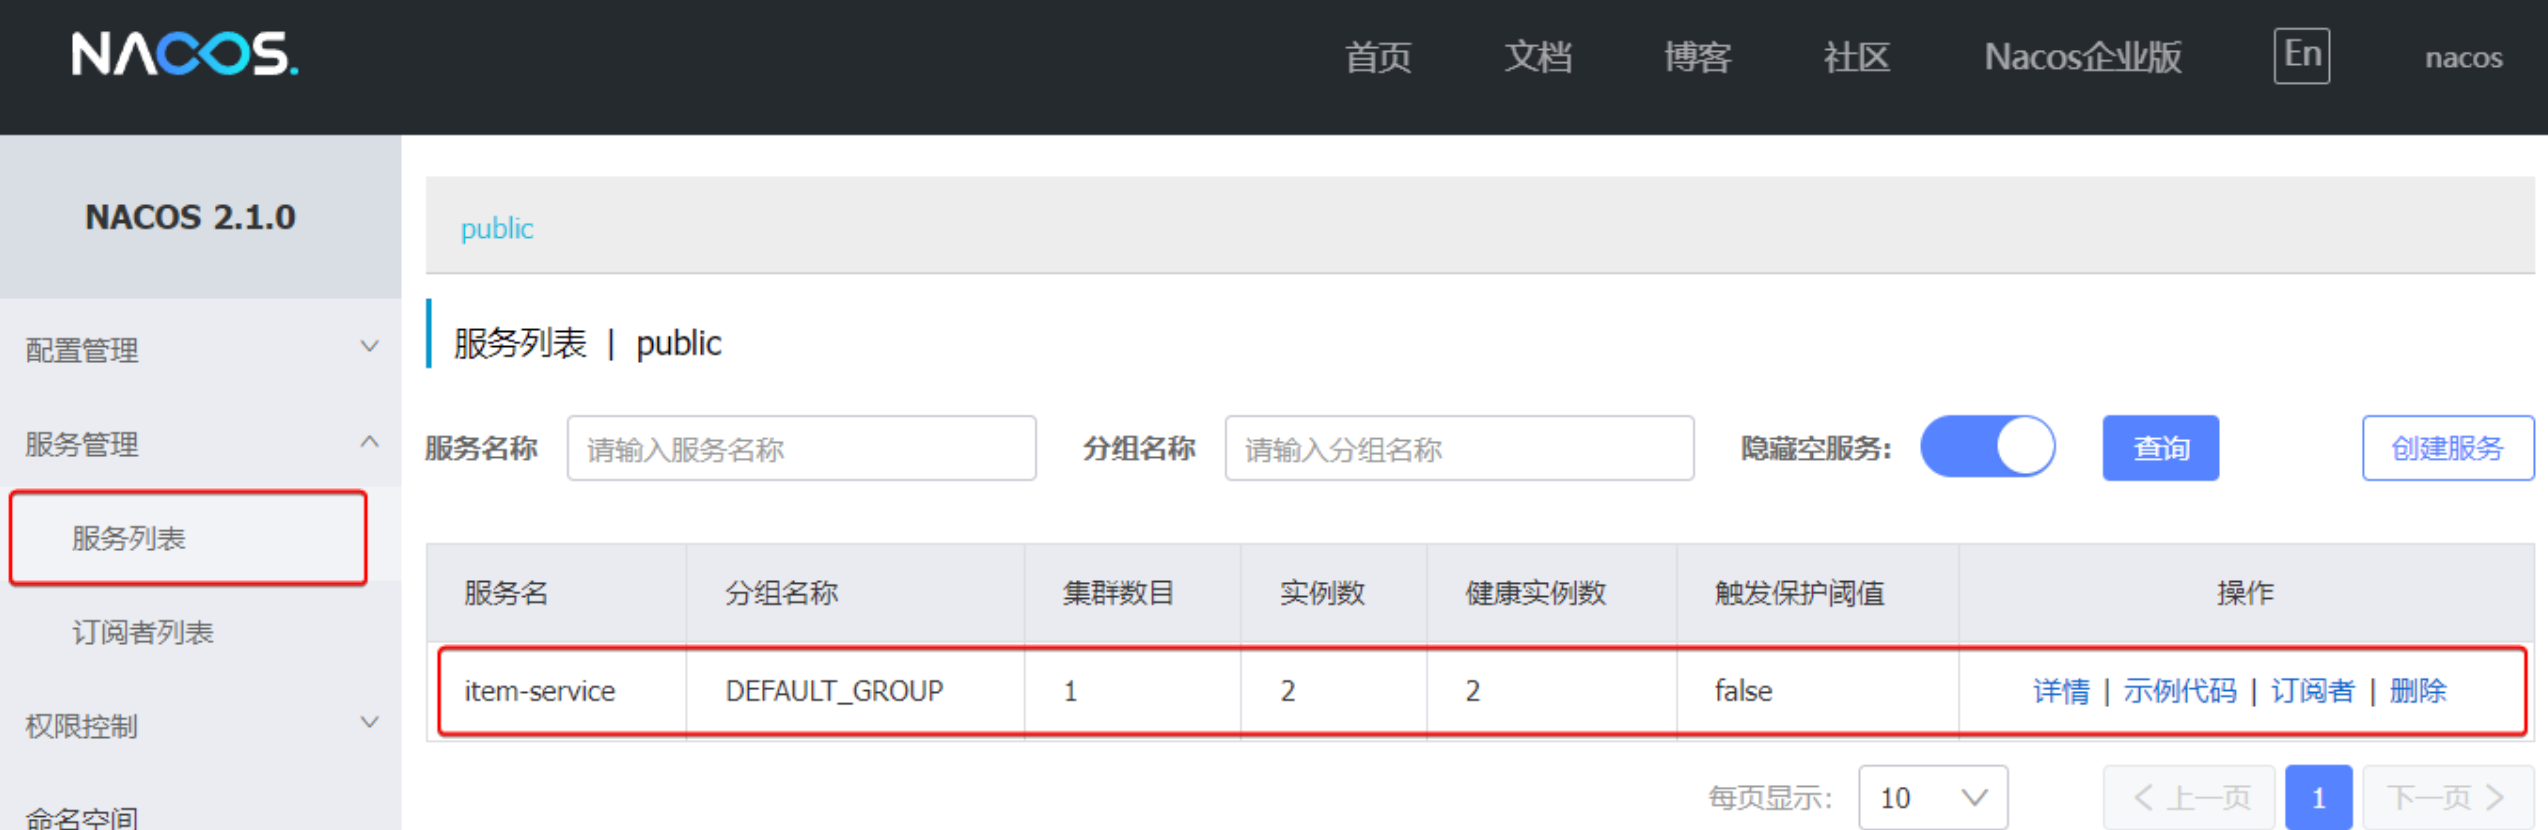This screenshot has width=2548, height=830.
Task: Focus the 服务名称 input field
Action: pyautogui.click(x=801, y=448)
